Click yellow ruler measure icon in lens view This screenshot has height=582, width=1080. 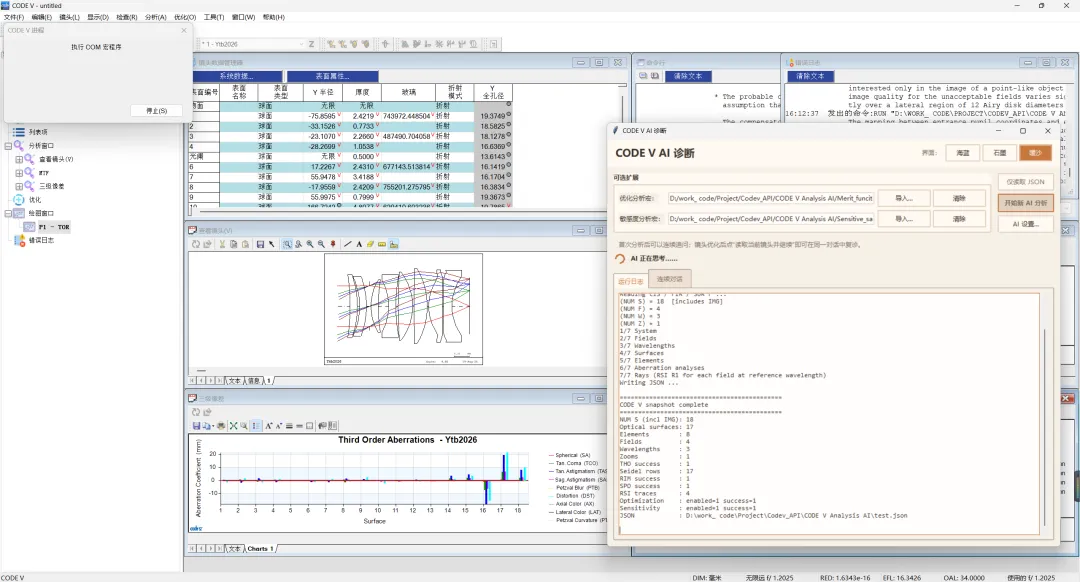point(382,245)
